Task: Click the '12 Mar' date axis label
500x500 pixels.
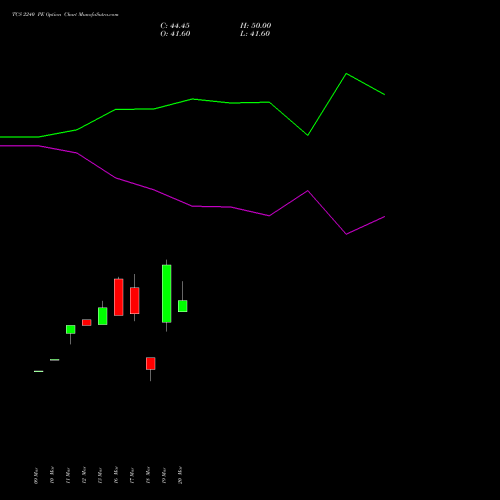Action: coord(84,475)
